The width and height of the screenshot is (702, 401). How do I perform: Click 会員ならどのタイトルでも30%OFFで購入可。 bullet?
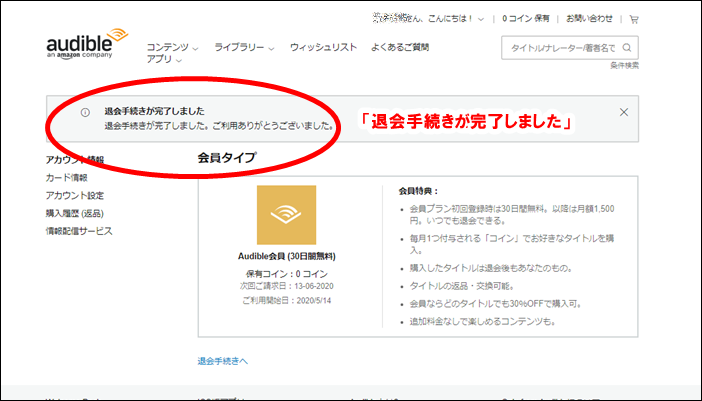(496, 304)
